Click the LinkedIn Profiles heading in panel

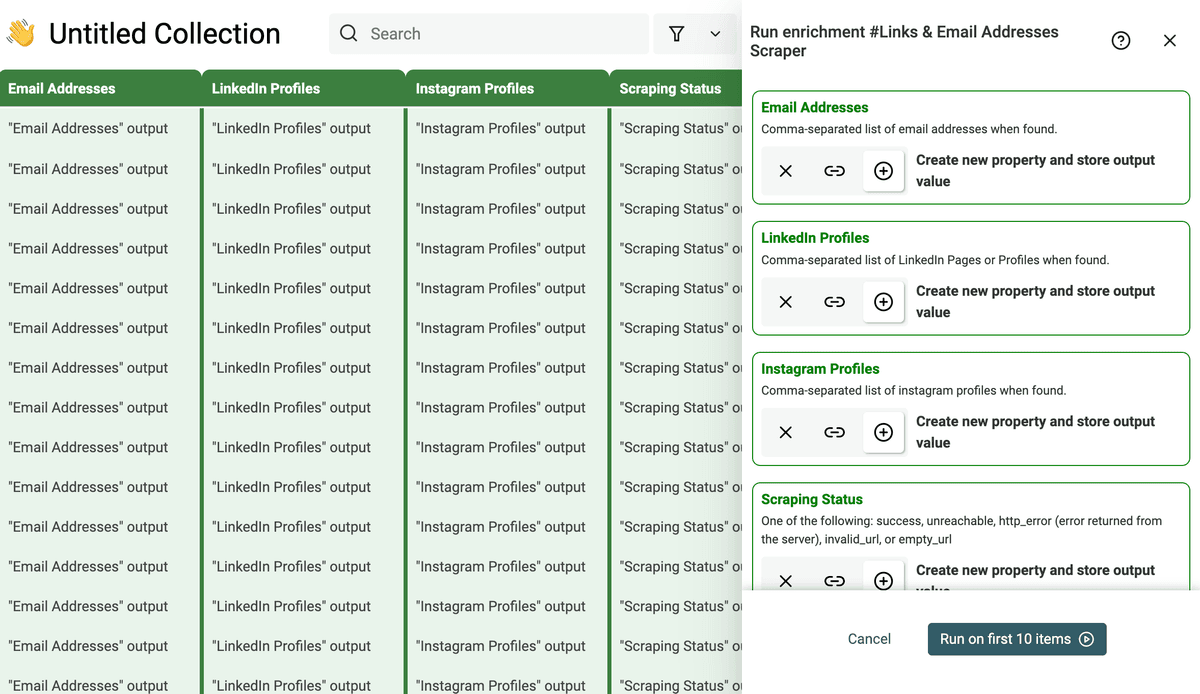[815, 238]
